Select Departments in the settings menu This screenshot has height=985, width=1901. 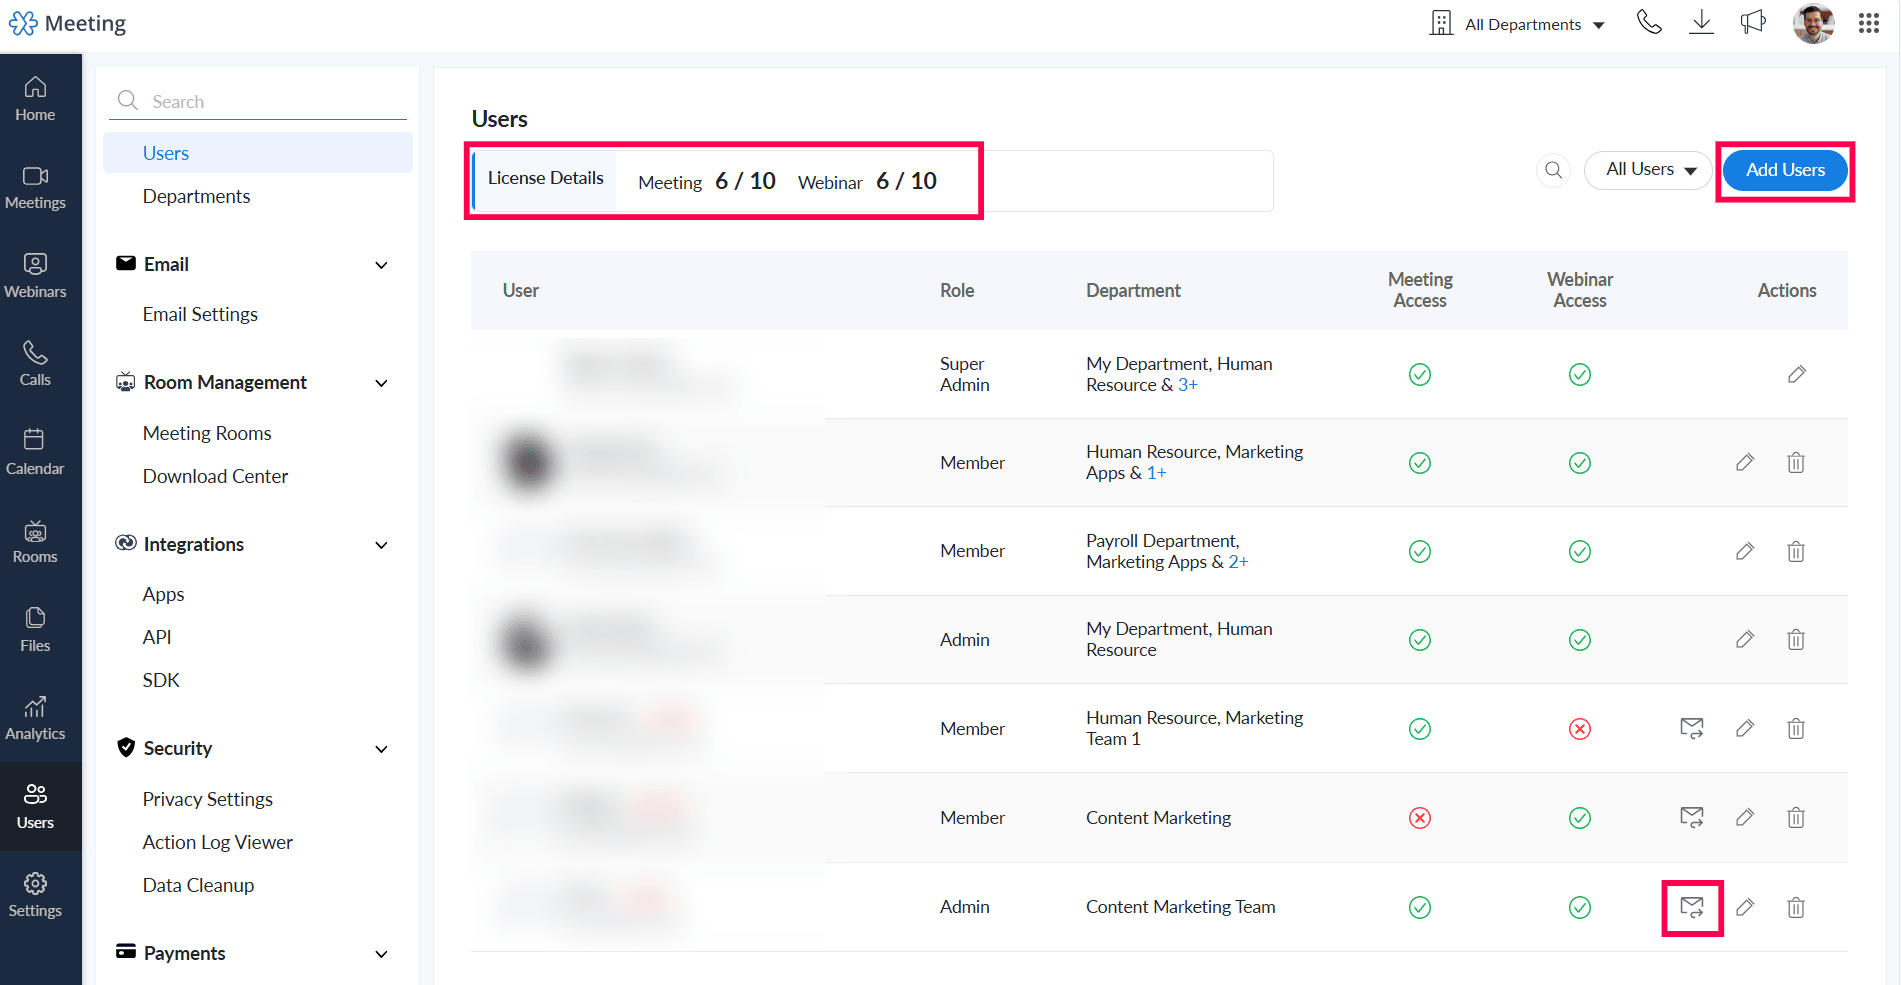[x=196, y=196]
